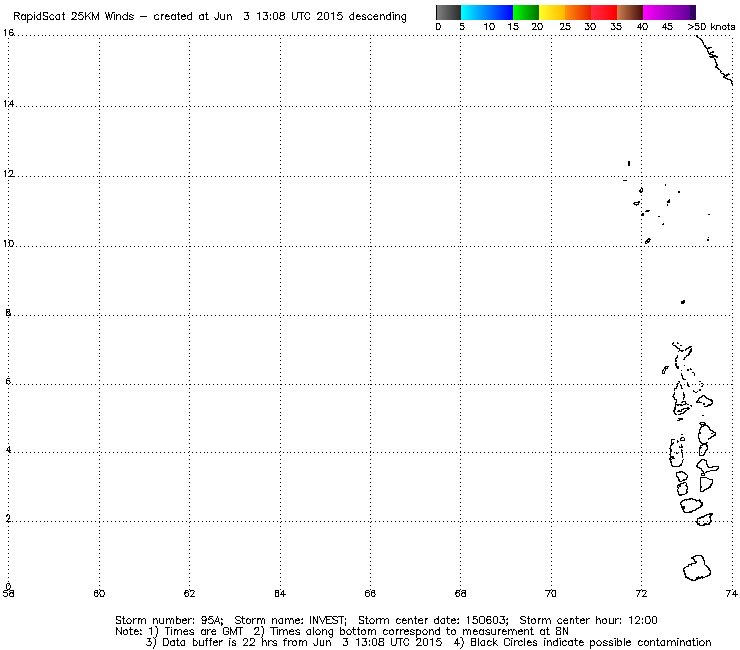Click the yellow 20-25 knots color band
740x650 pixels.
coord(552,12)
